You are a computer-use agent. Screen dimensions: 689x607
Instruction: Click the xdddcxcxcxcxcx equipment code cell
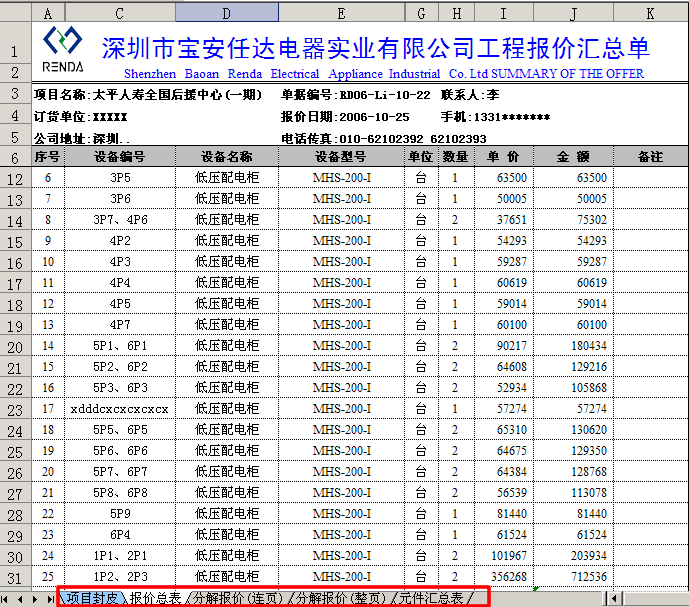pos(120,409)
